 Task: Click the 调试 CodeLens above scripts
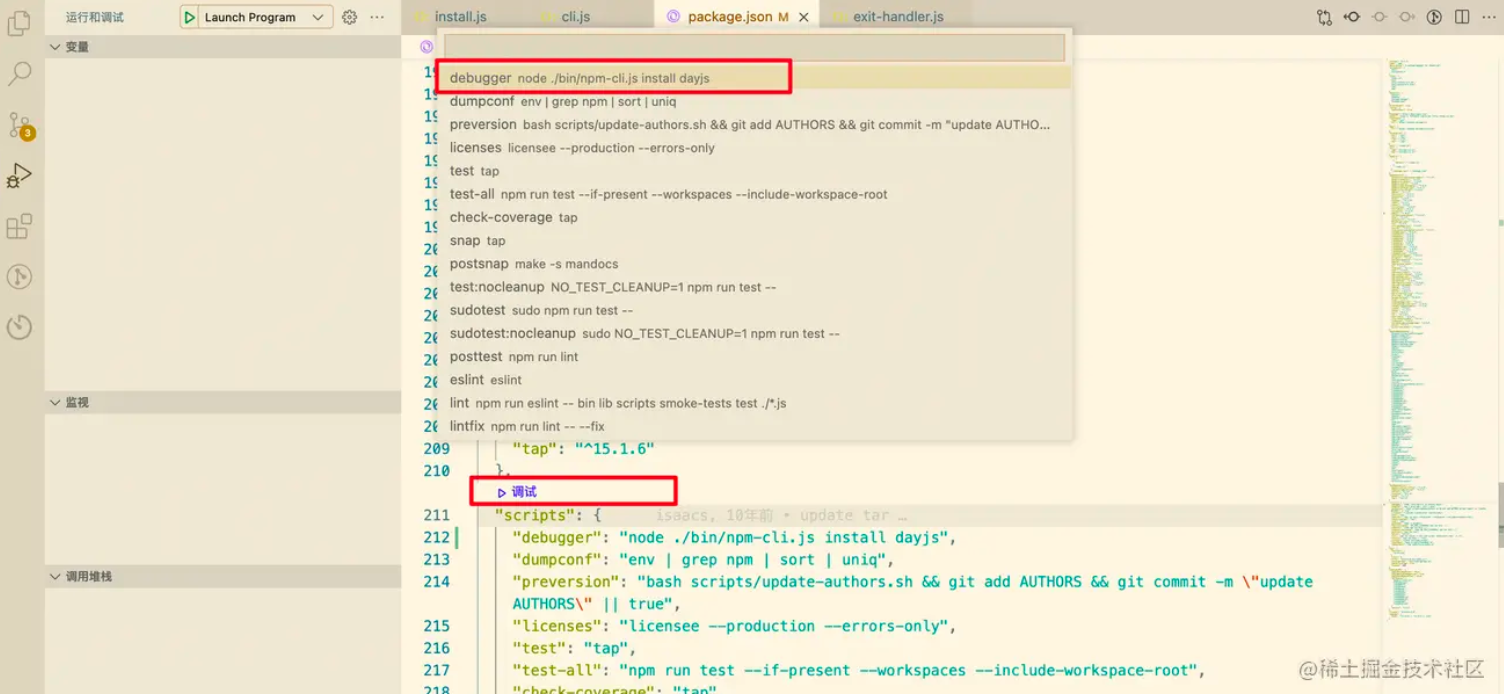517,492
